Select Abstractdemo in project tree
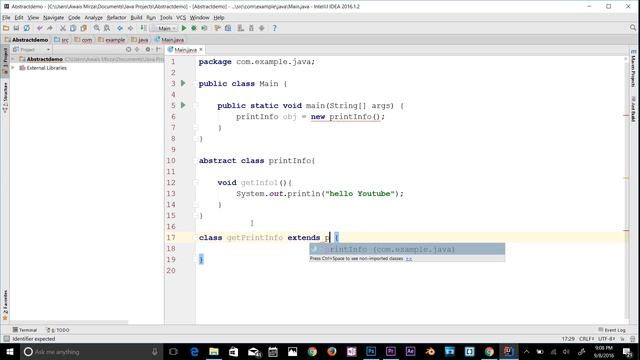Image resolution: width=640 pixels, height=360 pixels. 44,59
